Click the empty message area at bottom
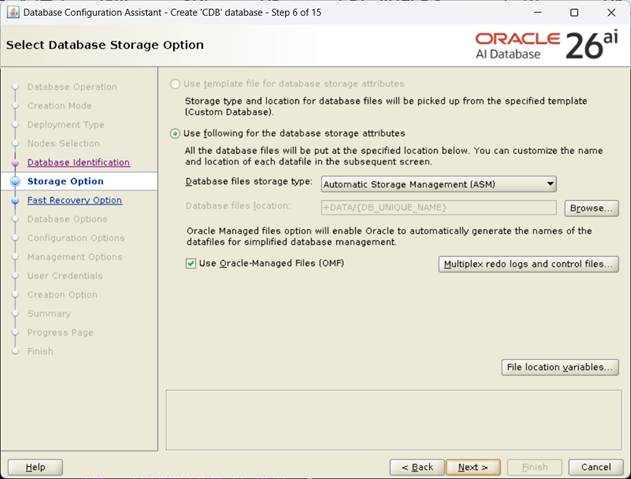The width and height of the screenshot is (631, 479). [x=394, y=420]
